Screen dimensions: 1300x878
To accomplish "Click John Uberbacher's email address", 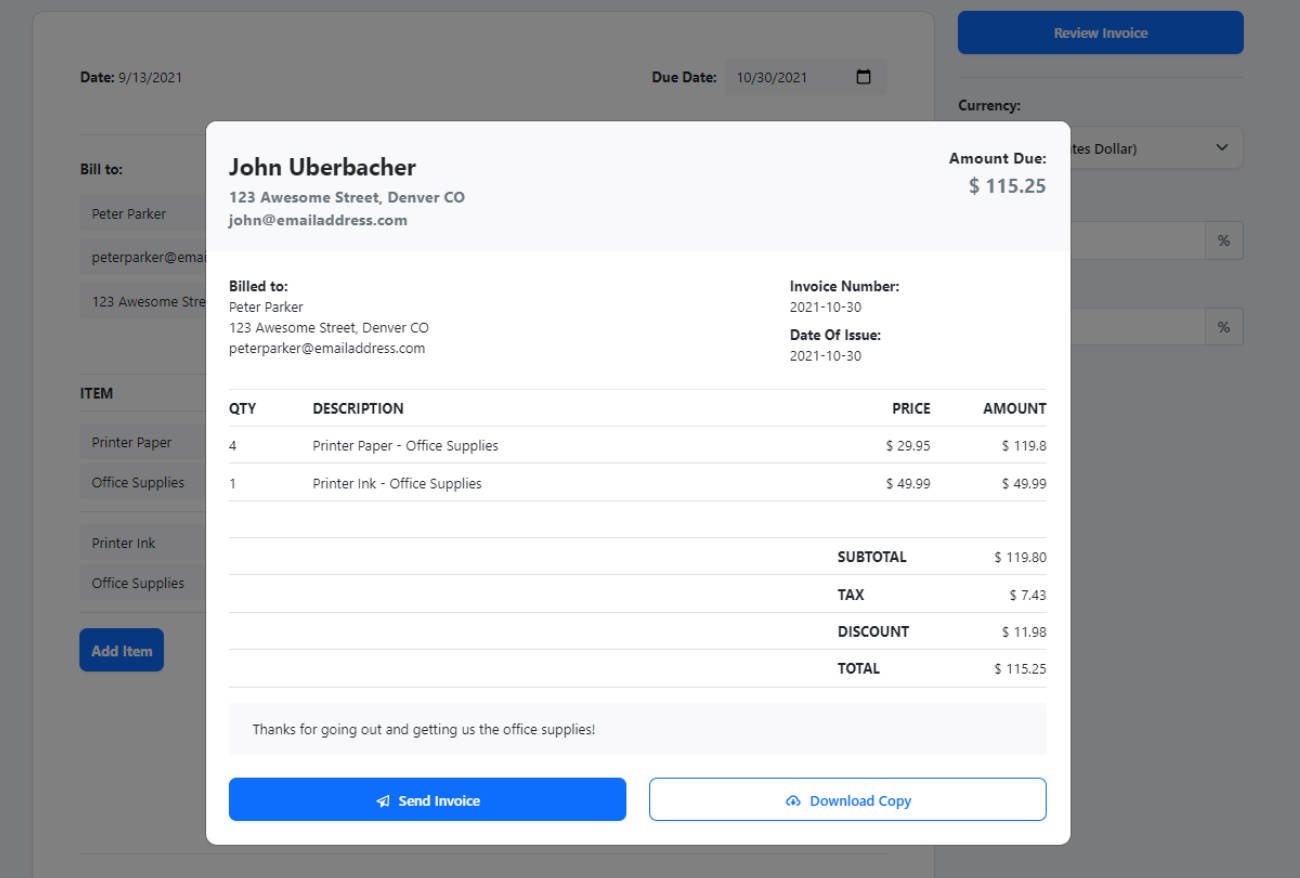I will (318, 220).
